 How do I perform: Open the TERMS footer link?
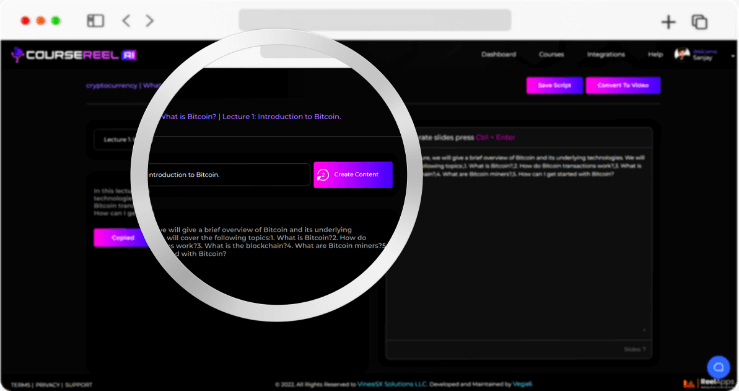20,385
